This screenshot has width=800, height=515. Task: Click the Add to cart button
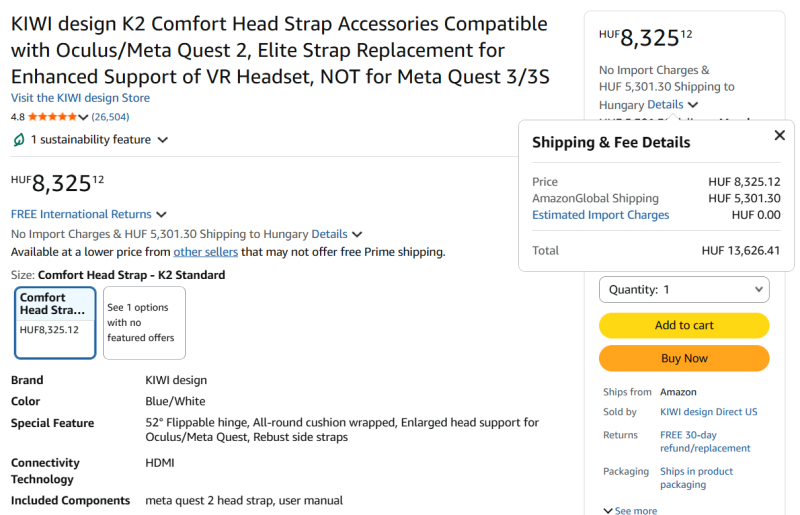pyautogui.click(x=684, y=325)
